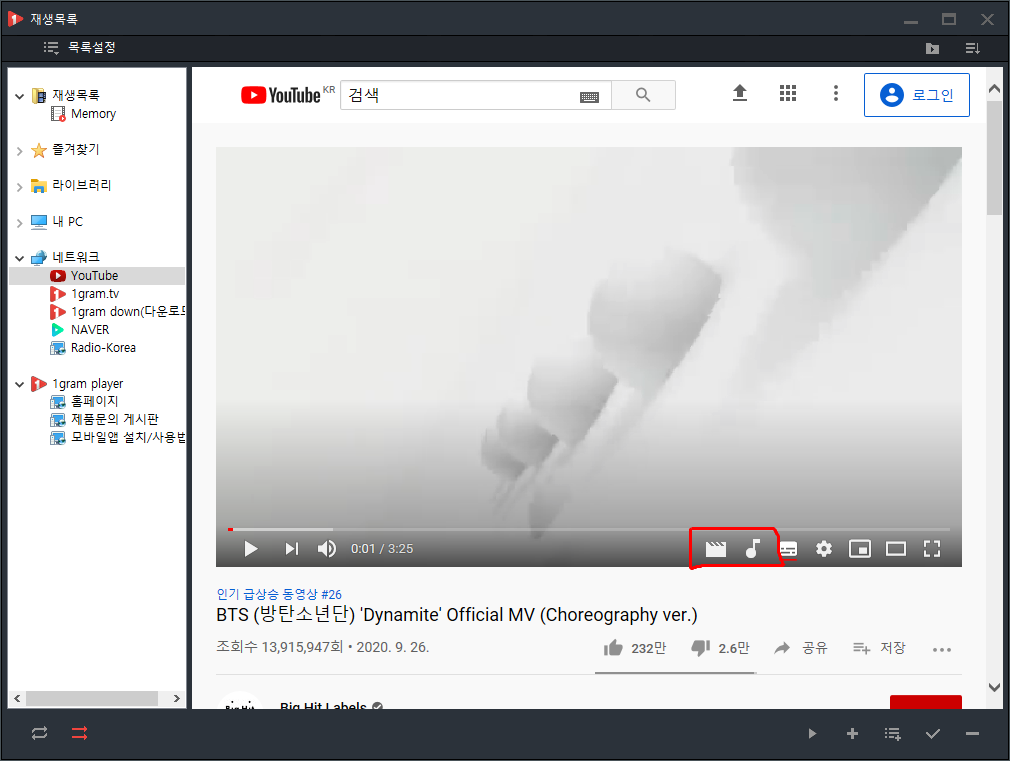Screen dimensions: 1010x761
Task: Click the sort list icon in top toolbar
Action: [x=972, y=48]
